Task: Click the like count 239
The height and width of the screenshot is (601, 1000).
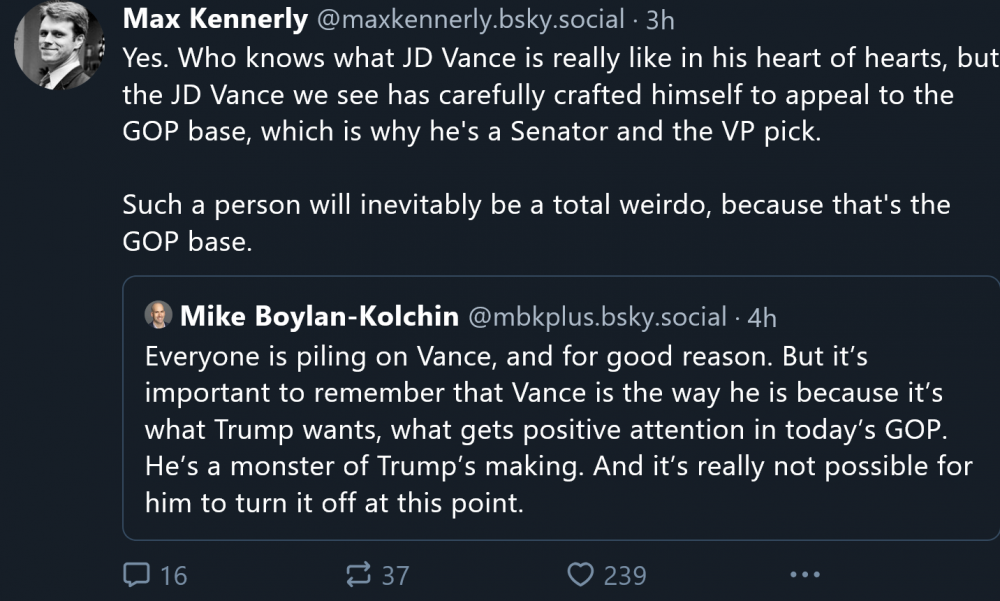Action: (x=625, y=575)
